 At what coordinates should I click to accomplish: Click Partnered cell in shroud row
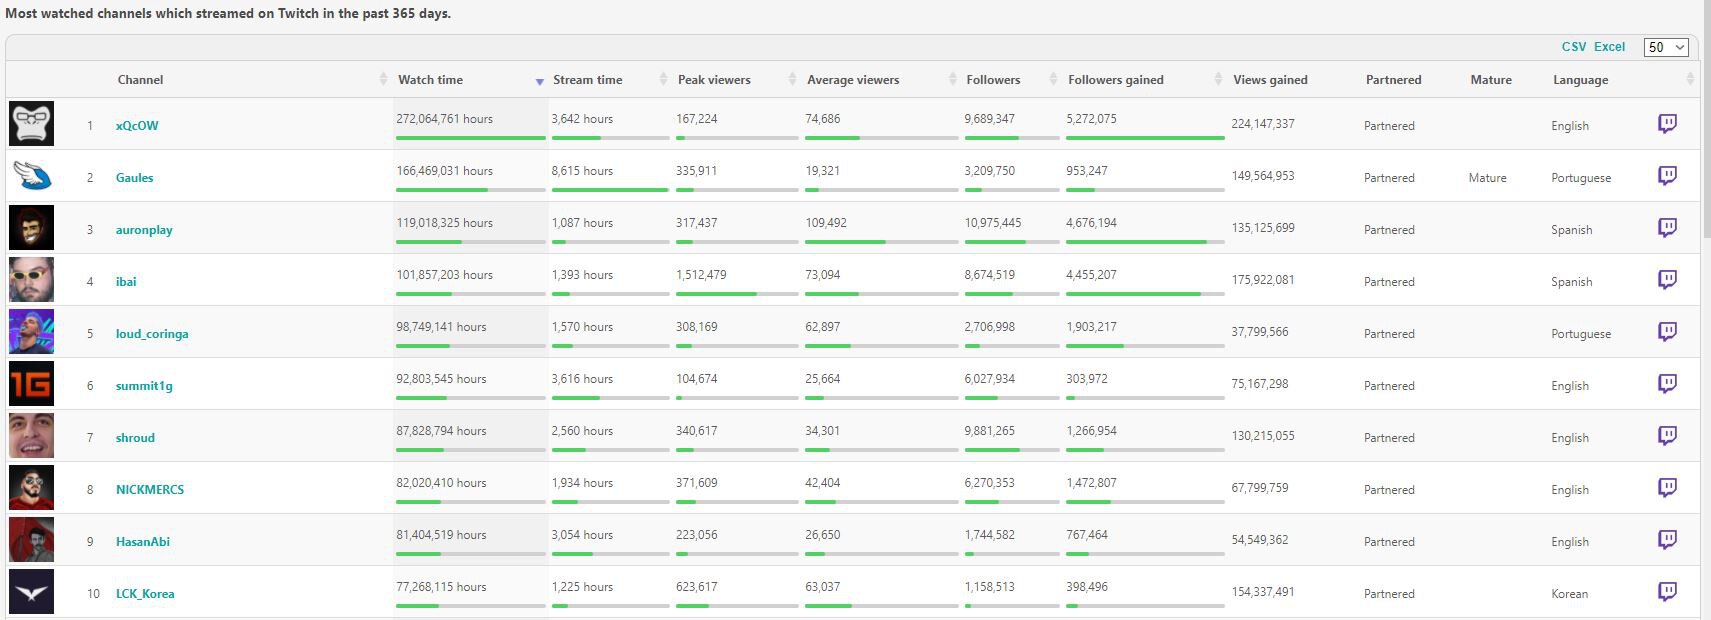tap(1389, 438)
